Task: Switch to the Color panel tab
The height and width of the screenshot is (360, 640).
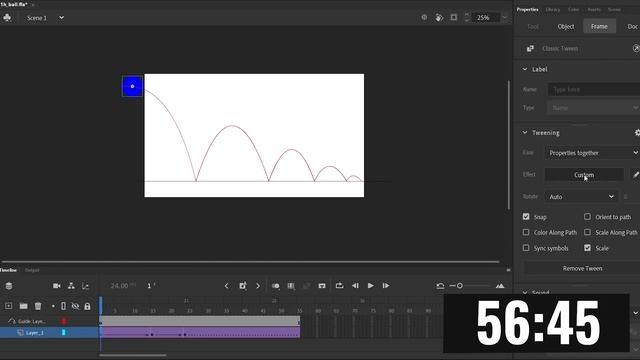Action: [573, 9]
